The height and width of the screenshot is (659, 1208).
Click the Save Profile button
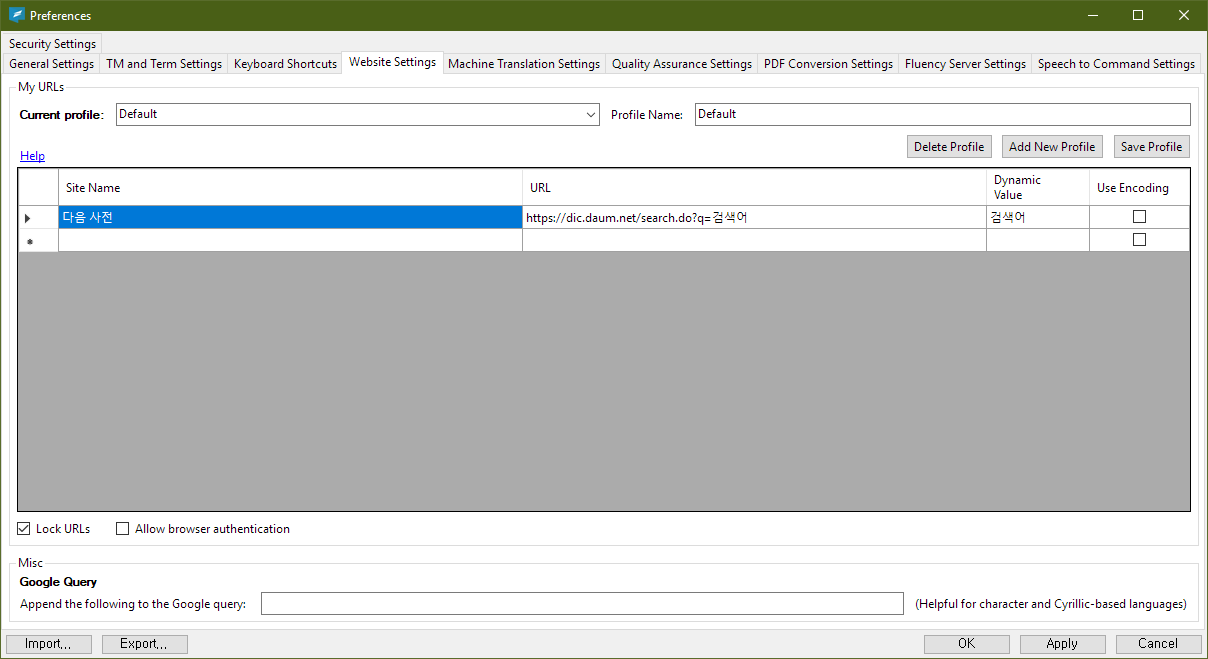(x=1151, y=147)
